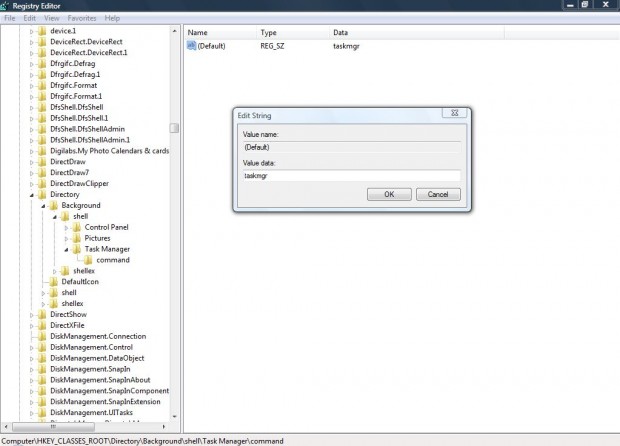620x446 pixels.
Task: Select the shellex folder icon under Background
Action: coord(65,271)
